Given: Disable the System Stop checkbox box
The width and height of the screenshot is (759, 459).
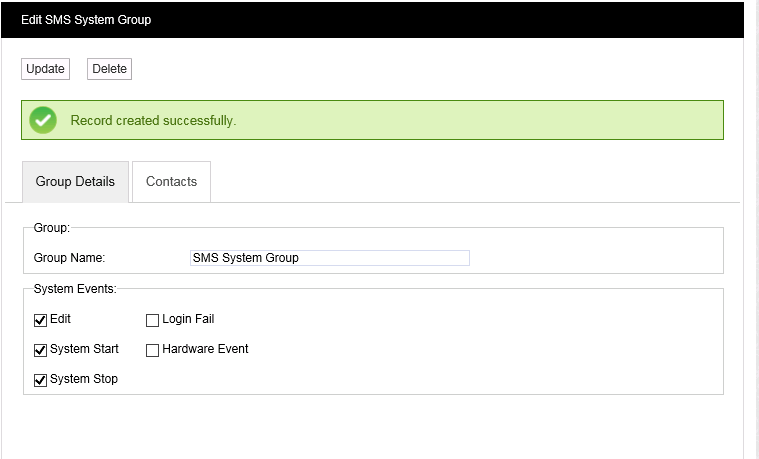Looking at the screenshot, I should click(41, 380).
